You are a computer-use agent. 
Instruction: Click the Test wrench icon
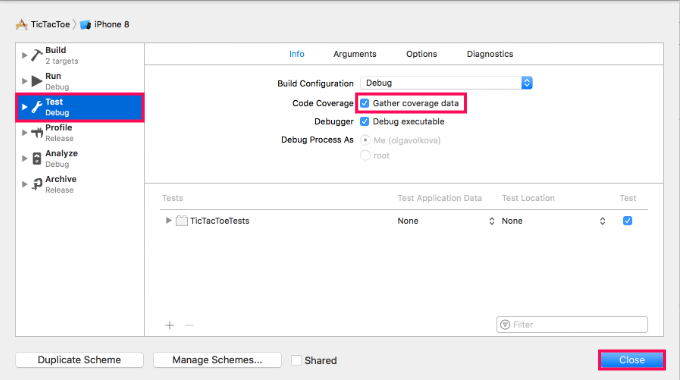coord(37,107)
